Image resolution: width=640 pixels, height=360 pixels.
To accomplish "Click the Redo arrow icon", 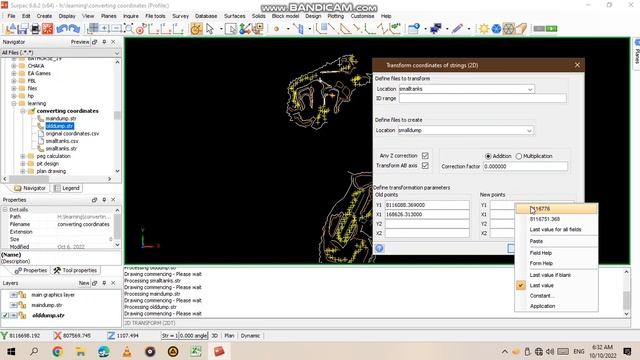I will pos(74,29).
